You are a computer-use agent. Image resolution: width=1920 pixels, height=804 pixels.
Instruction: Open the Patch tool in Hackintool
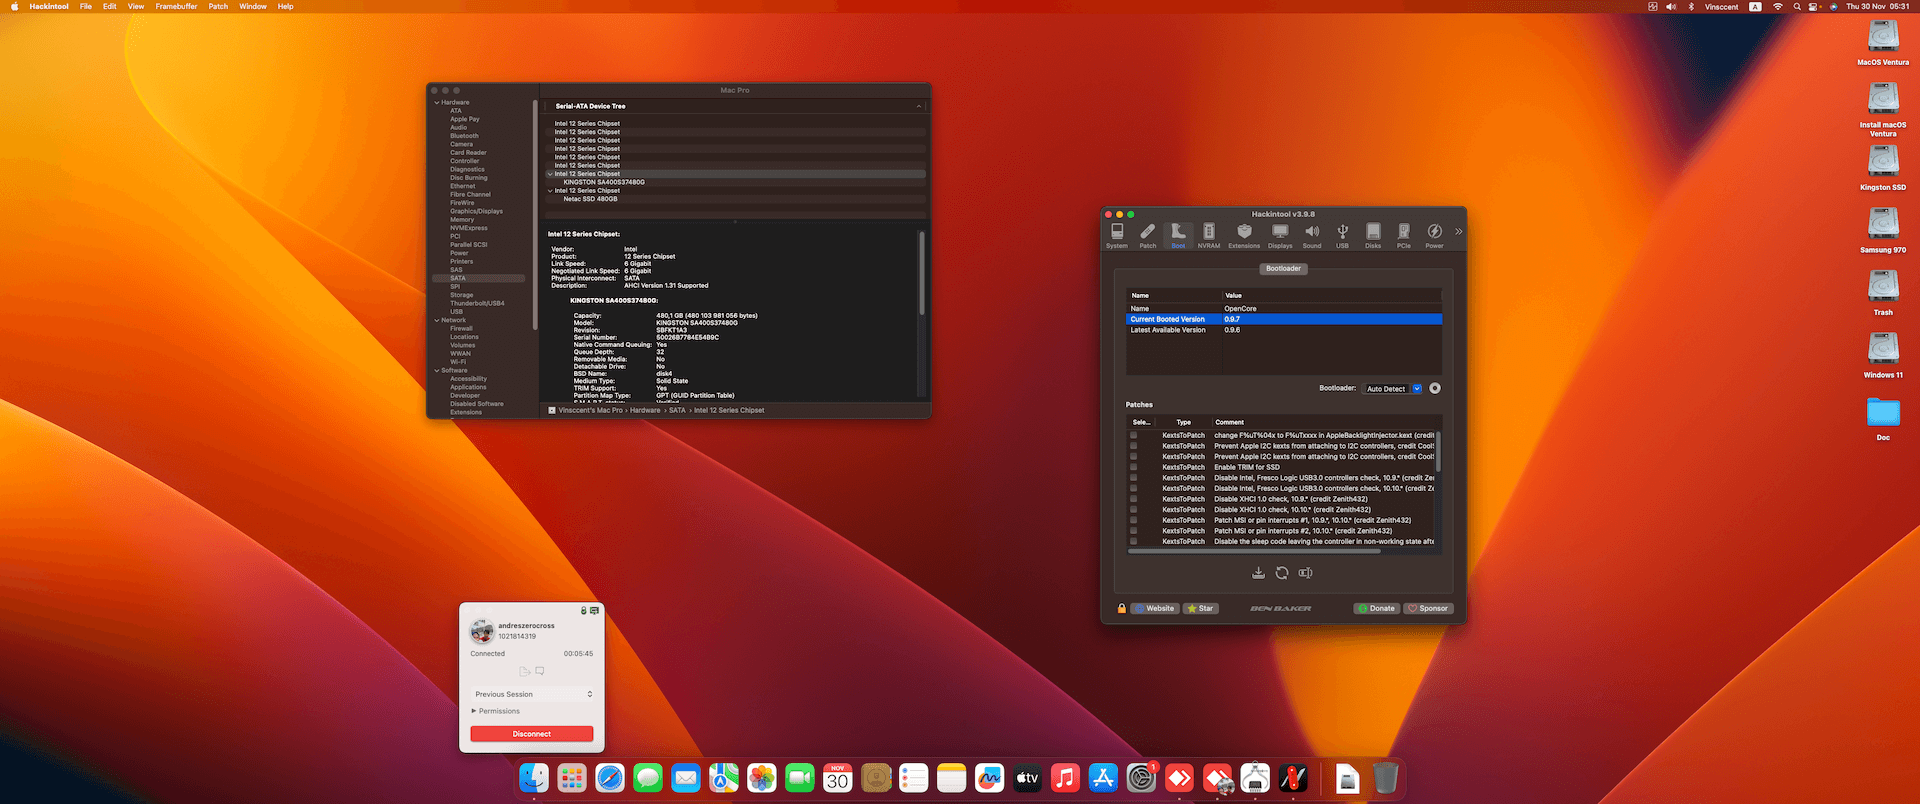click(1148, 235)
